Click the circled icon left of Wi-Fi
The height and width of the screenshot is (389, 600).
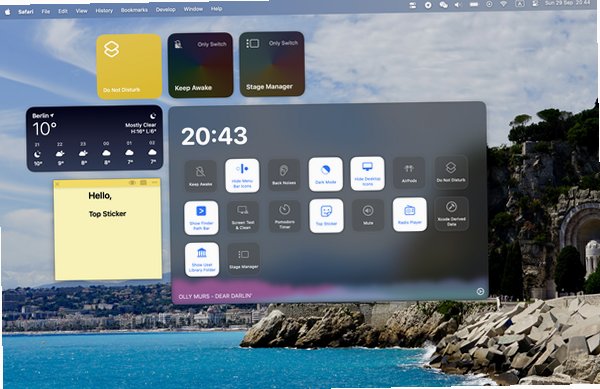(489, 4)
